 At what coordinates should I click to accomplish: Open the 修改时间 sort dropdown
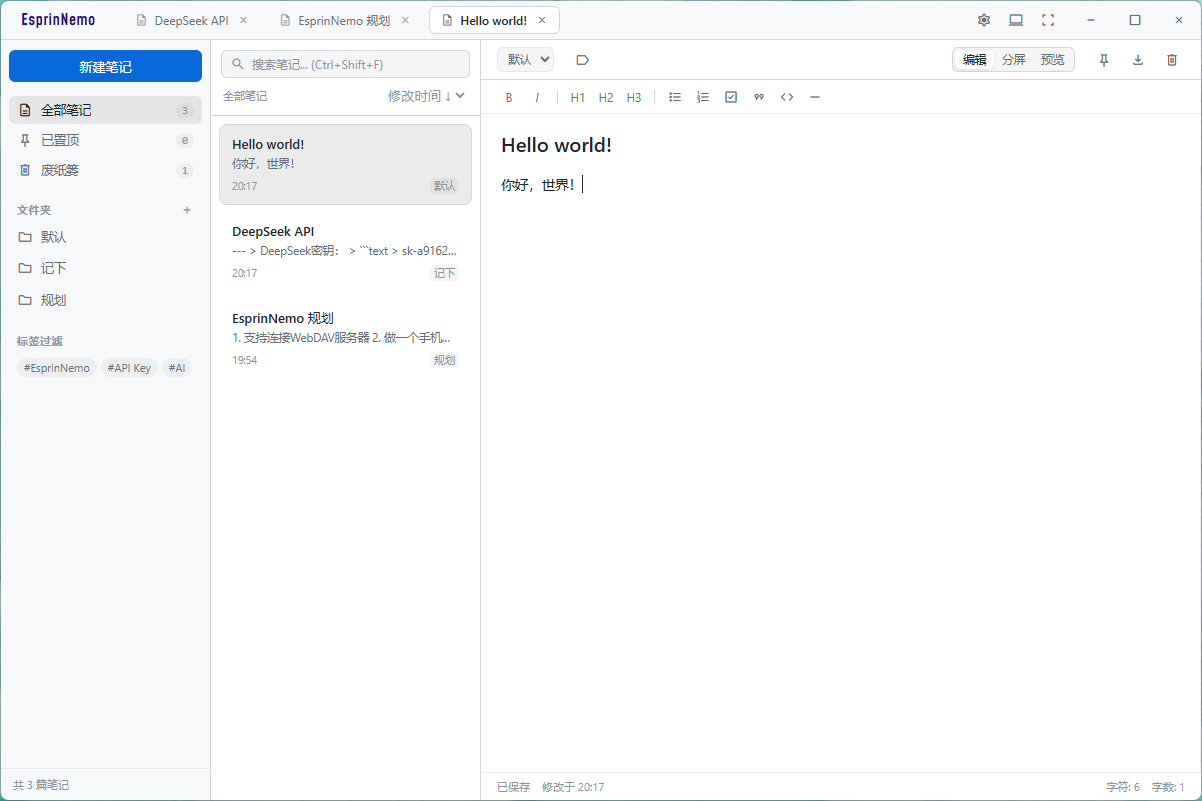(x=427, y=96)
